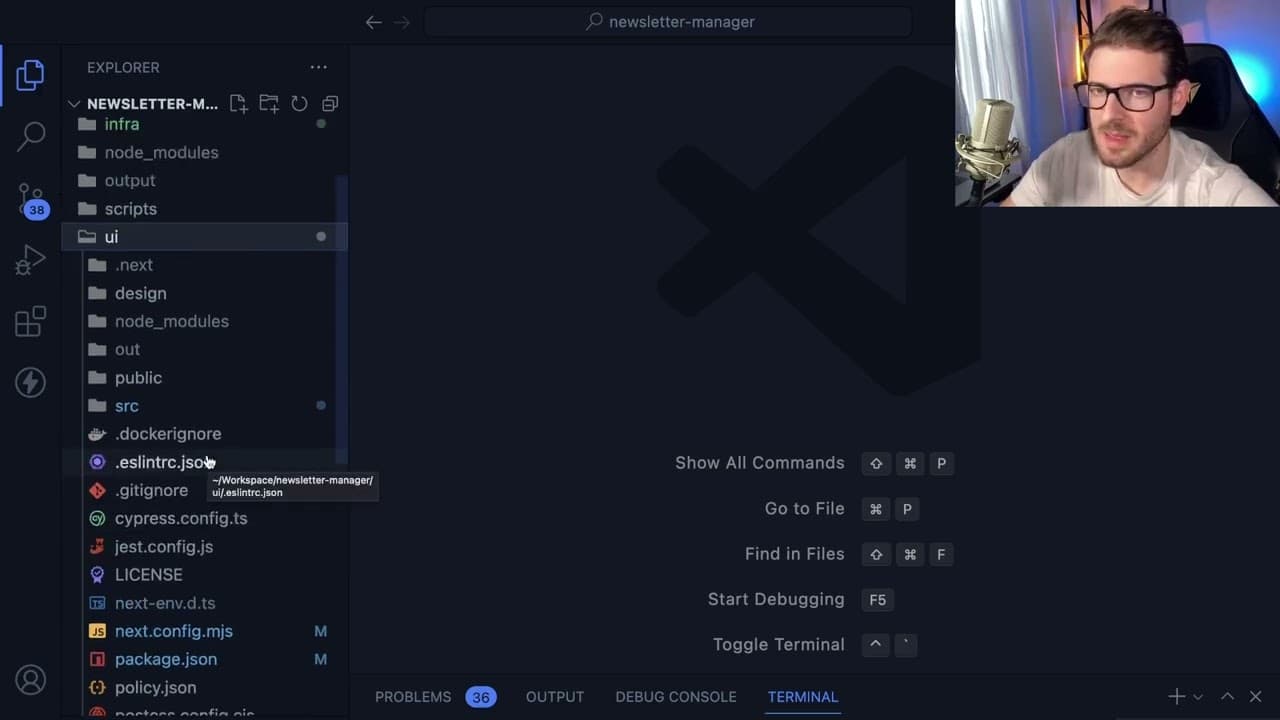The image size is (1280, 720).
Task: Go forward with the right arrow
Action: 402,22
